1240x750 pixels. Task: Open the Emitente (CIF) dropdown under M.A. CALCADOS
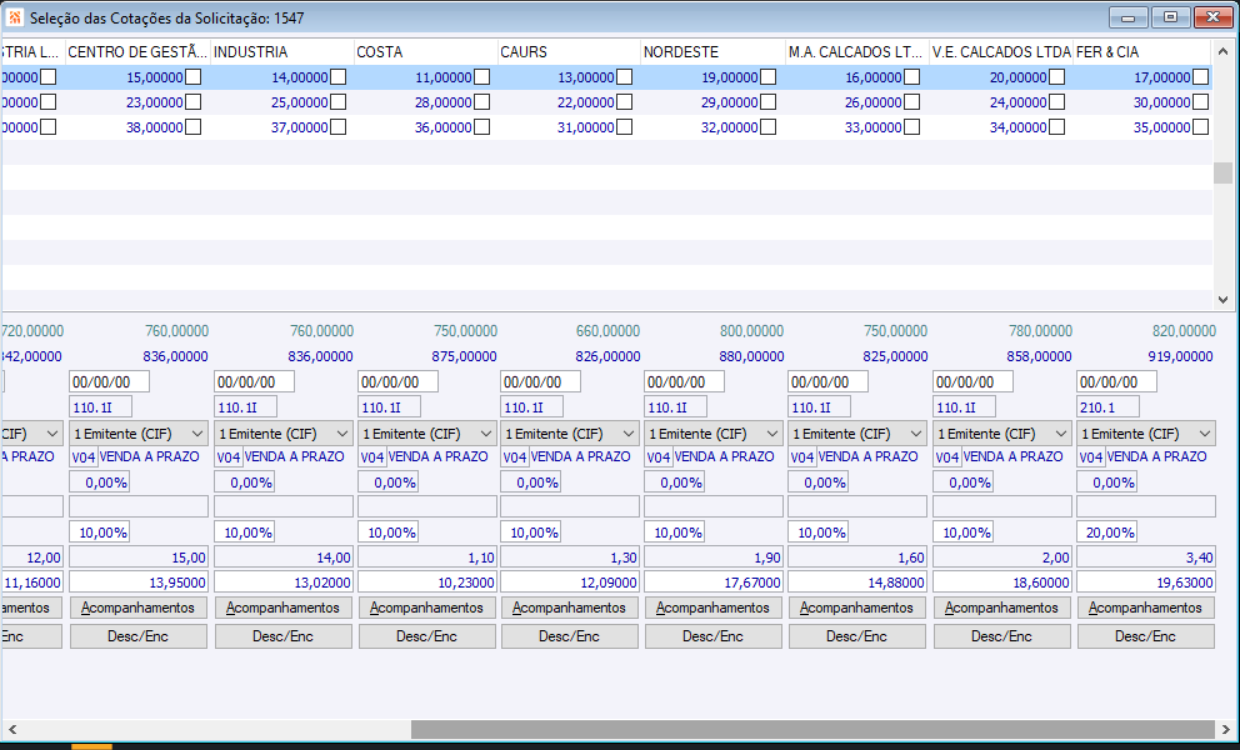coord(858,433)
